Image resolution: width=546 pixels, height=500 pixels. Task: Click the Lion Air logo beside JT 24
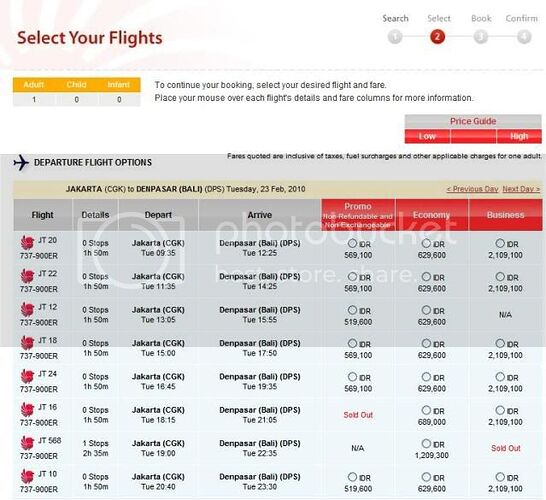[x=27, y=376]
